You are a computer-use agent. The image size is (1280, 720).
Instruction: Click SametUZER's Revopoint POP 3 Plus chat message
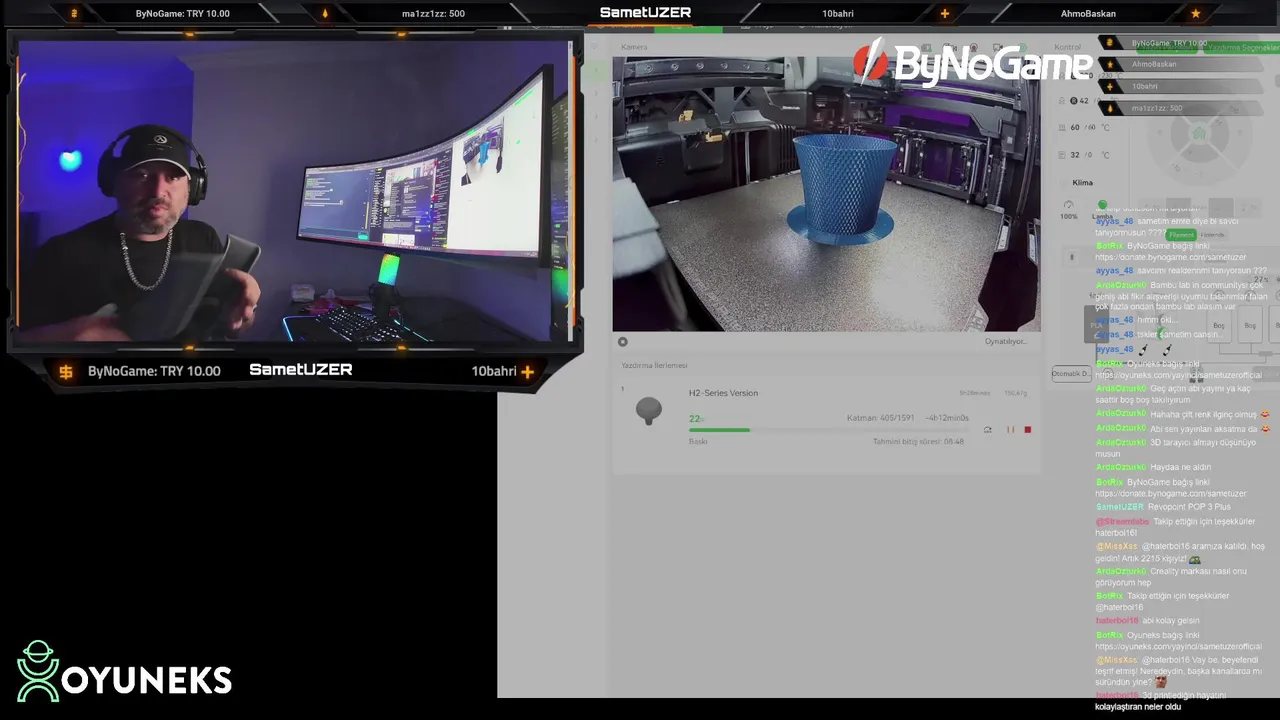point(1163,507)
